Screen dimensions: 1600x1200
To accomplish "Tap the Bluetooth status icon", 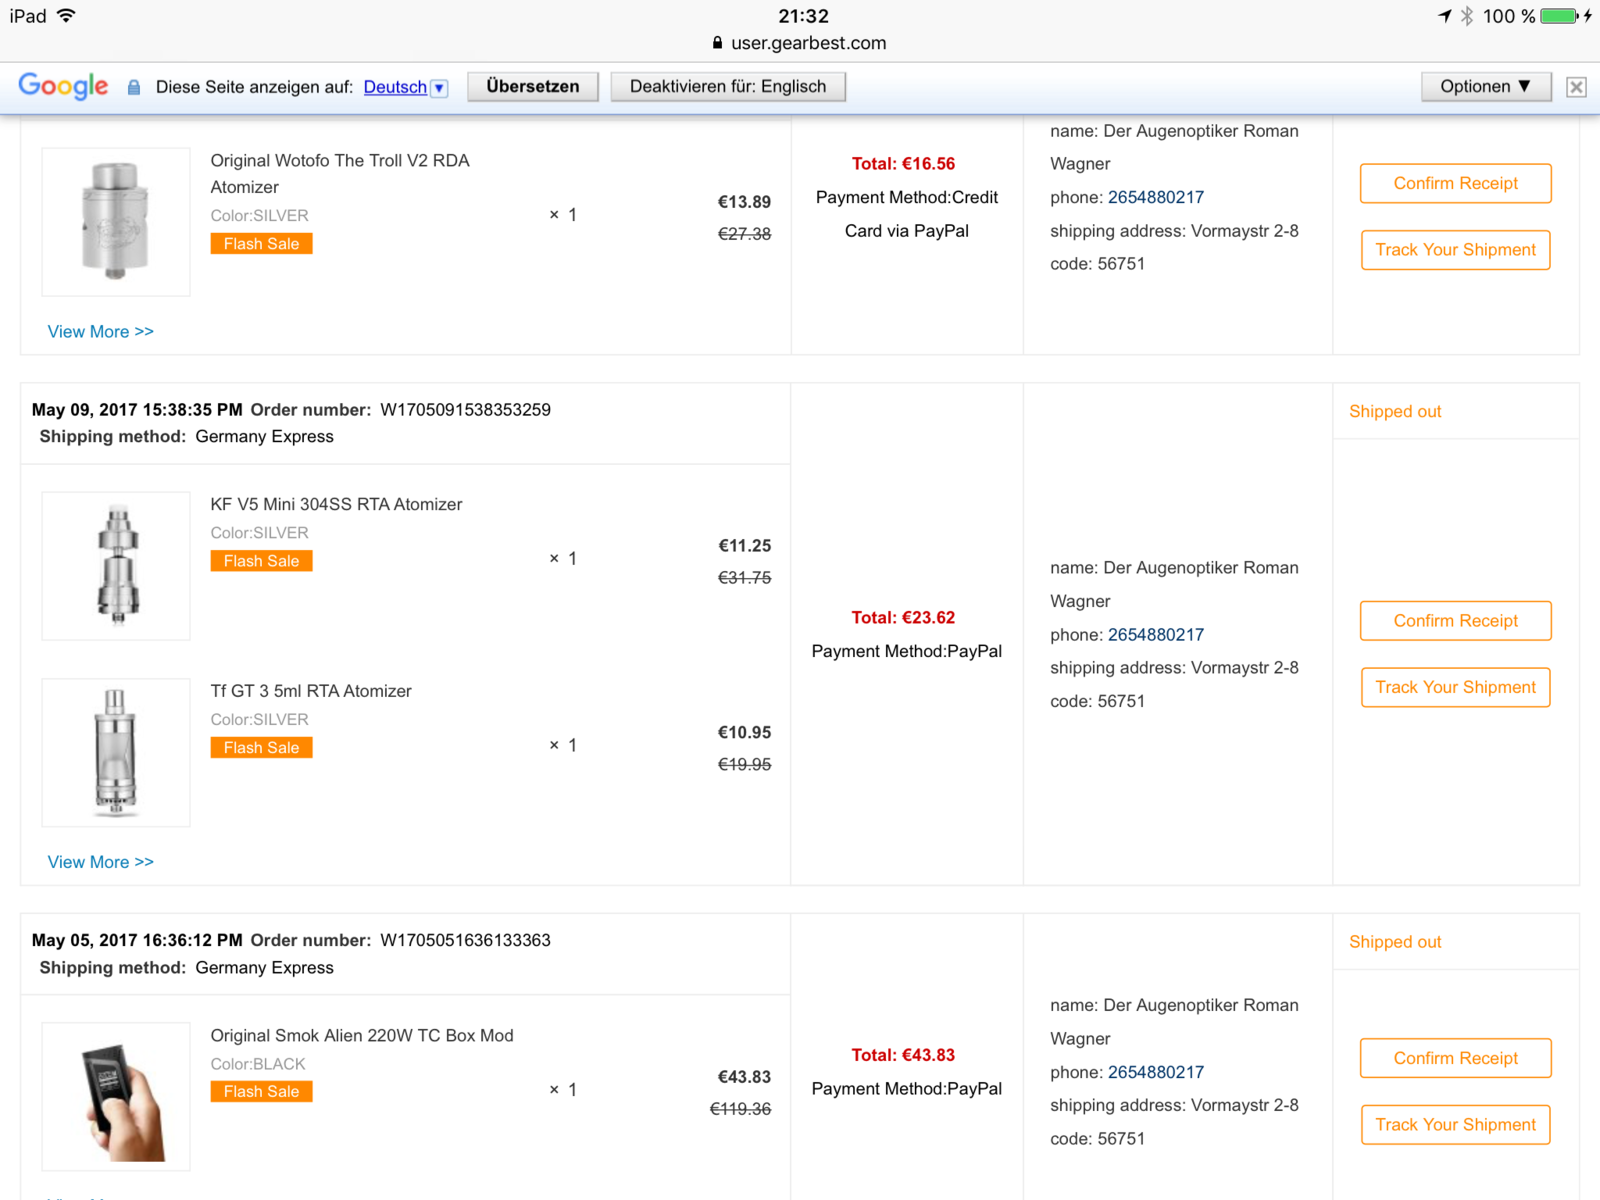I will click(1467, 16).
